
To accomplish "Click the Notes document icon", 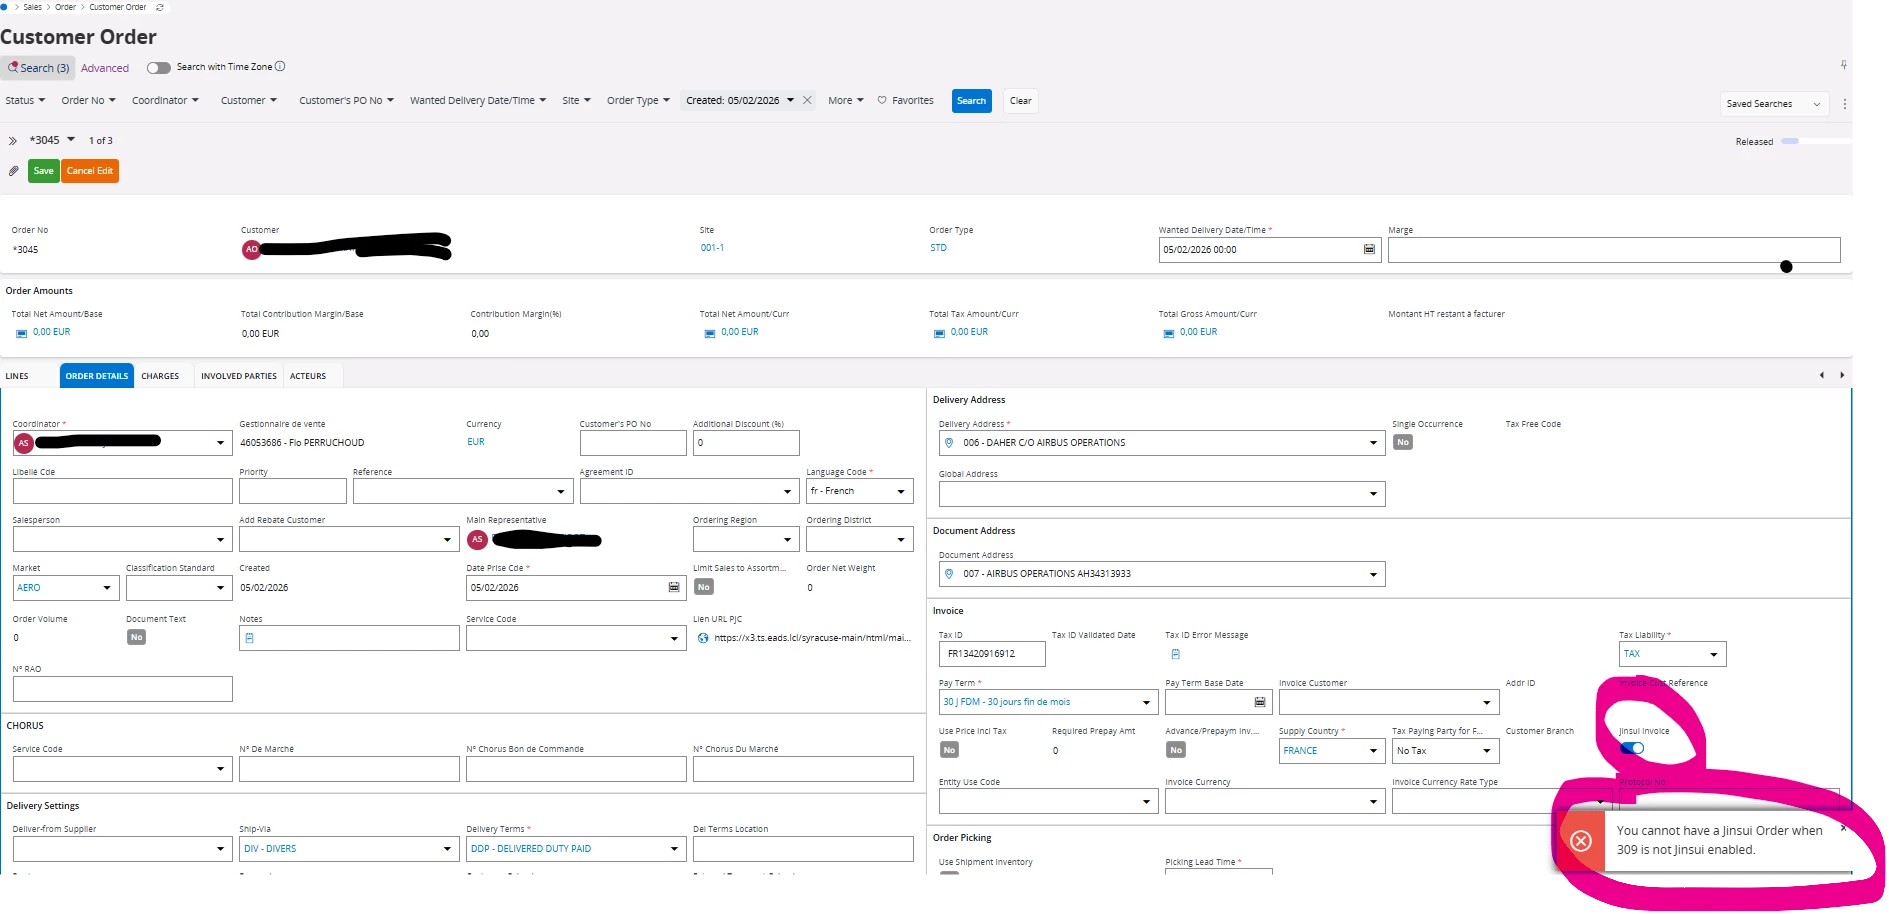I will point(249,638).
